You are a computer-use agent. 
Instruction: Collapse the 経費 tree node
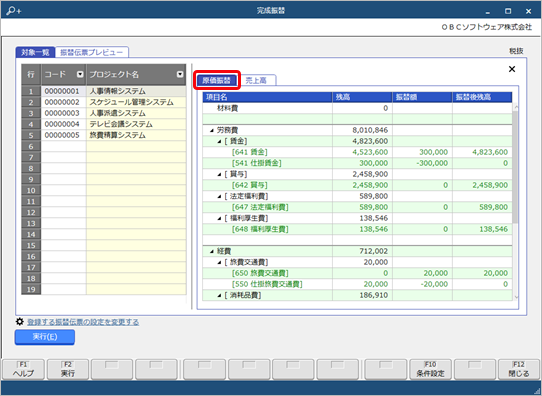click(x=212, y=252)
